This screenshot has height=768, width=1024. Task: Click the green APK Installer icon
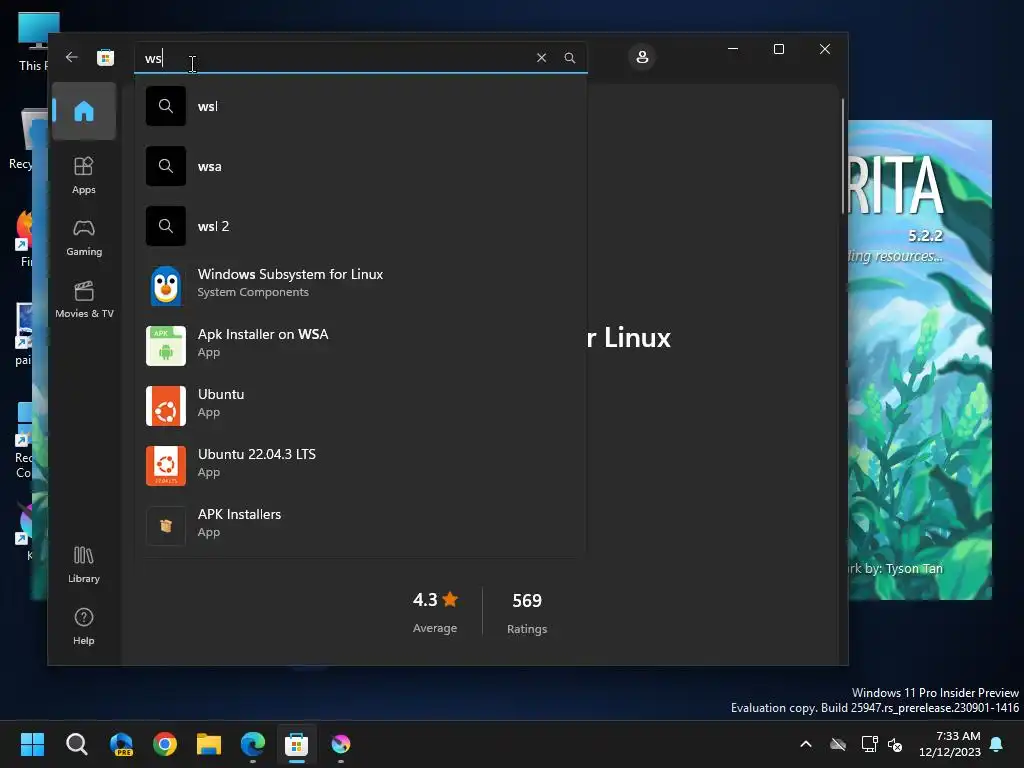coord(166,346)
